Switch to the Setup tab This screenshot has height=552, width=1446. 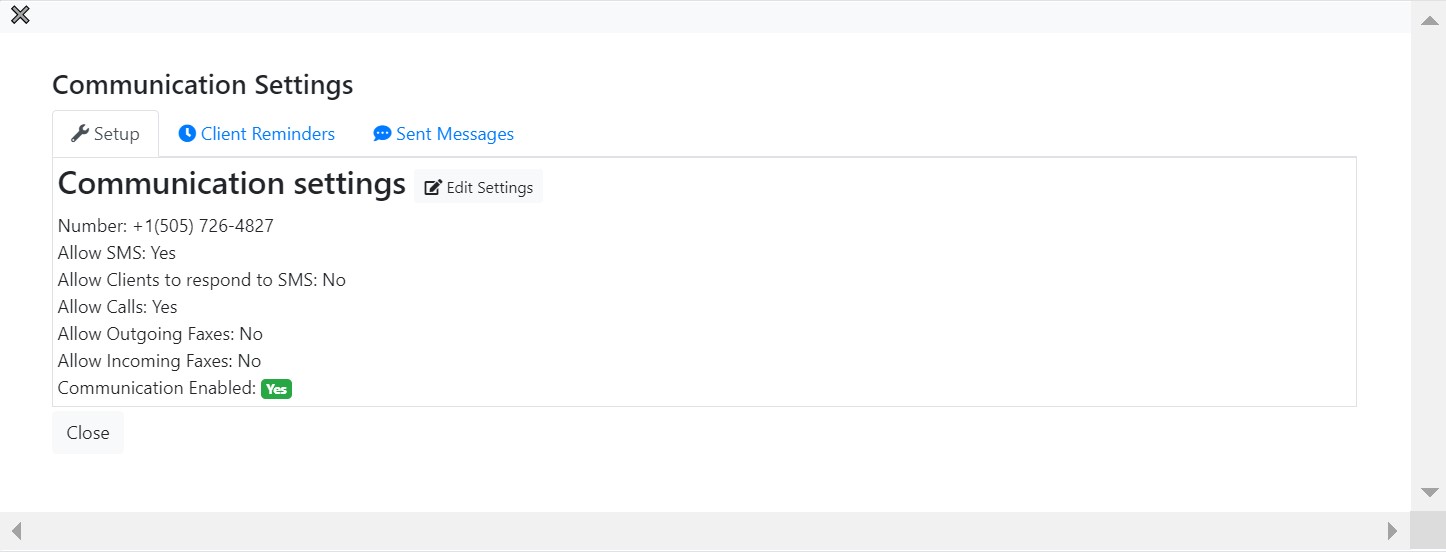click(105, 134)
